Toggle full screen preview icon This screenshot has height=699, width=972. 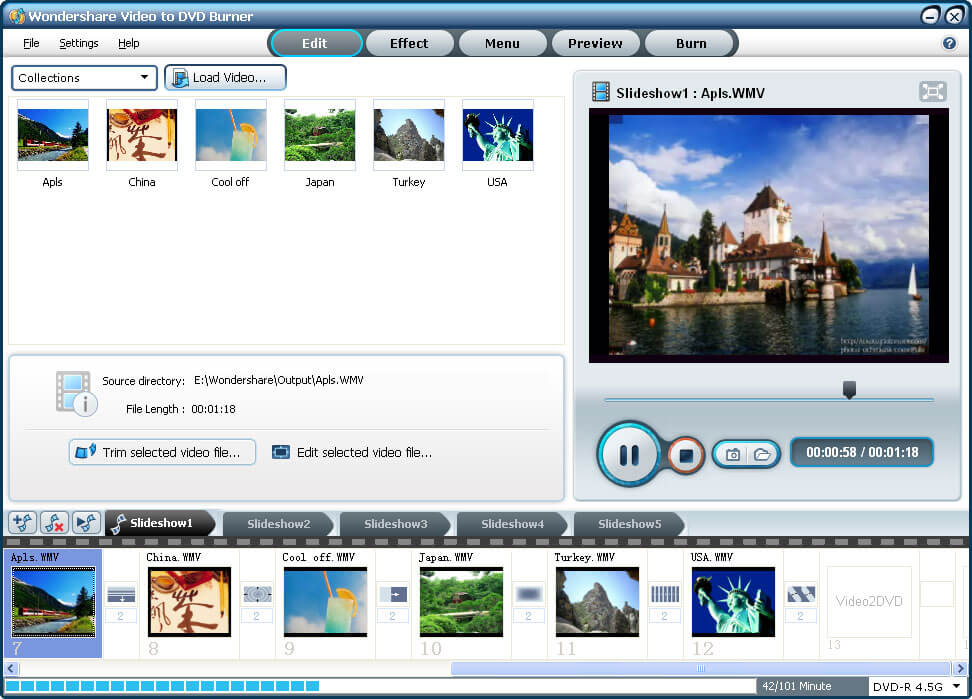pos(932,92)
